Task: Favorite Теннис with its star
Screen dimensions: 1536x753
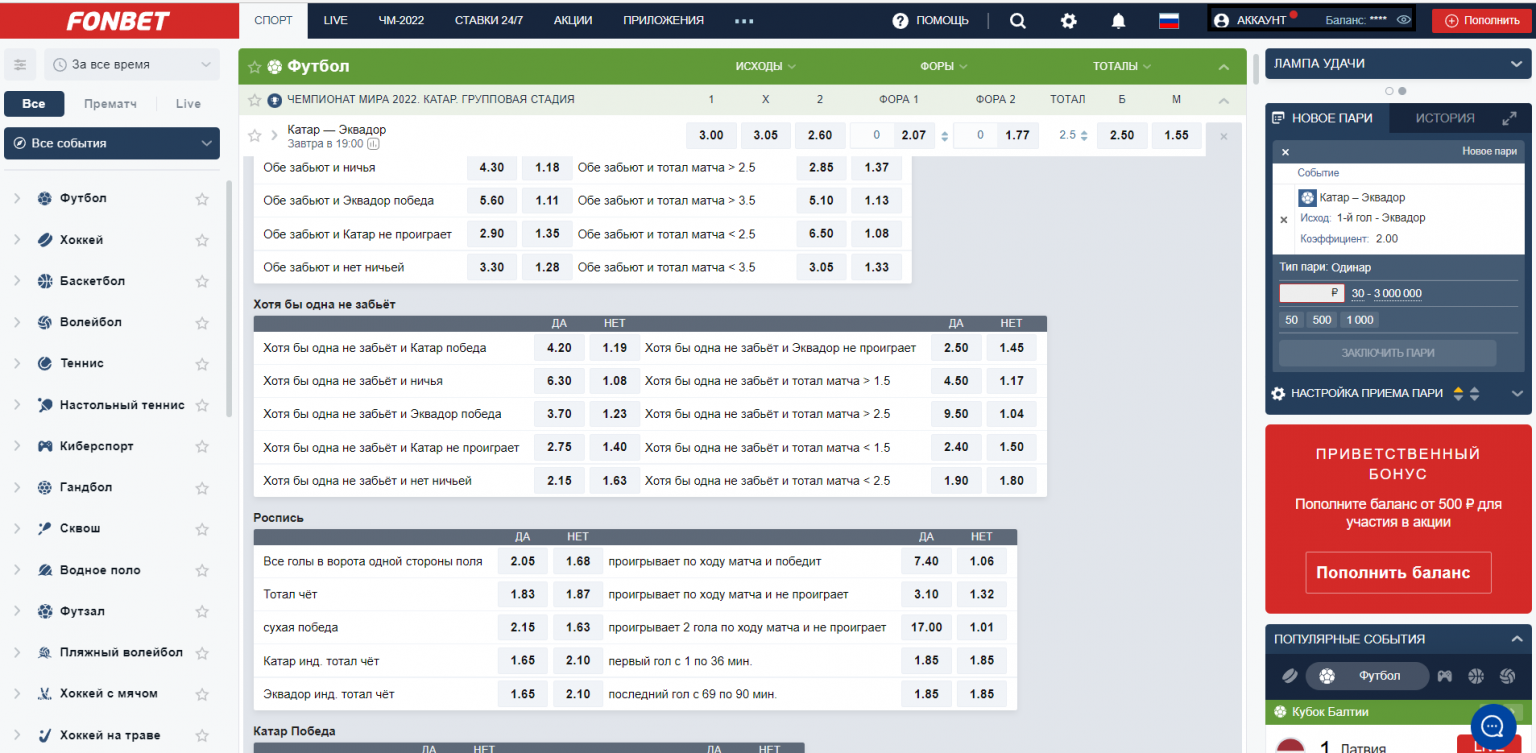Action: click(x=202, y=364)
